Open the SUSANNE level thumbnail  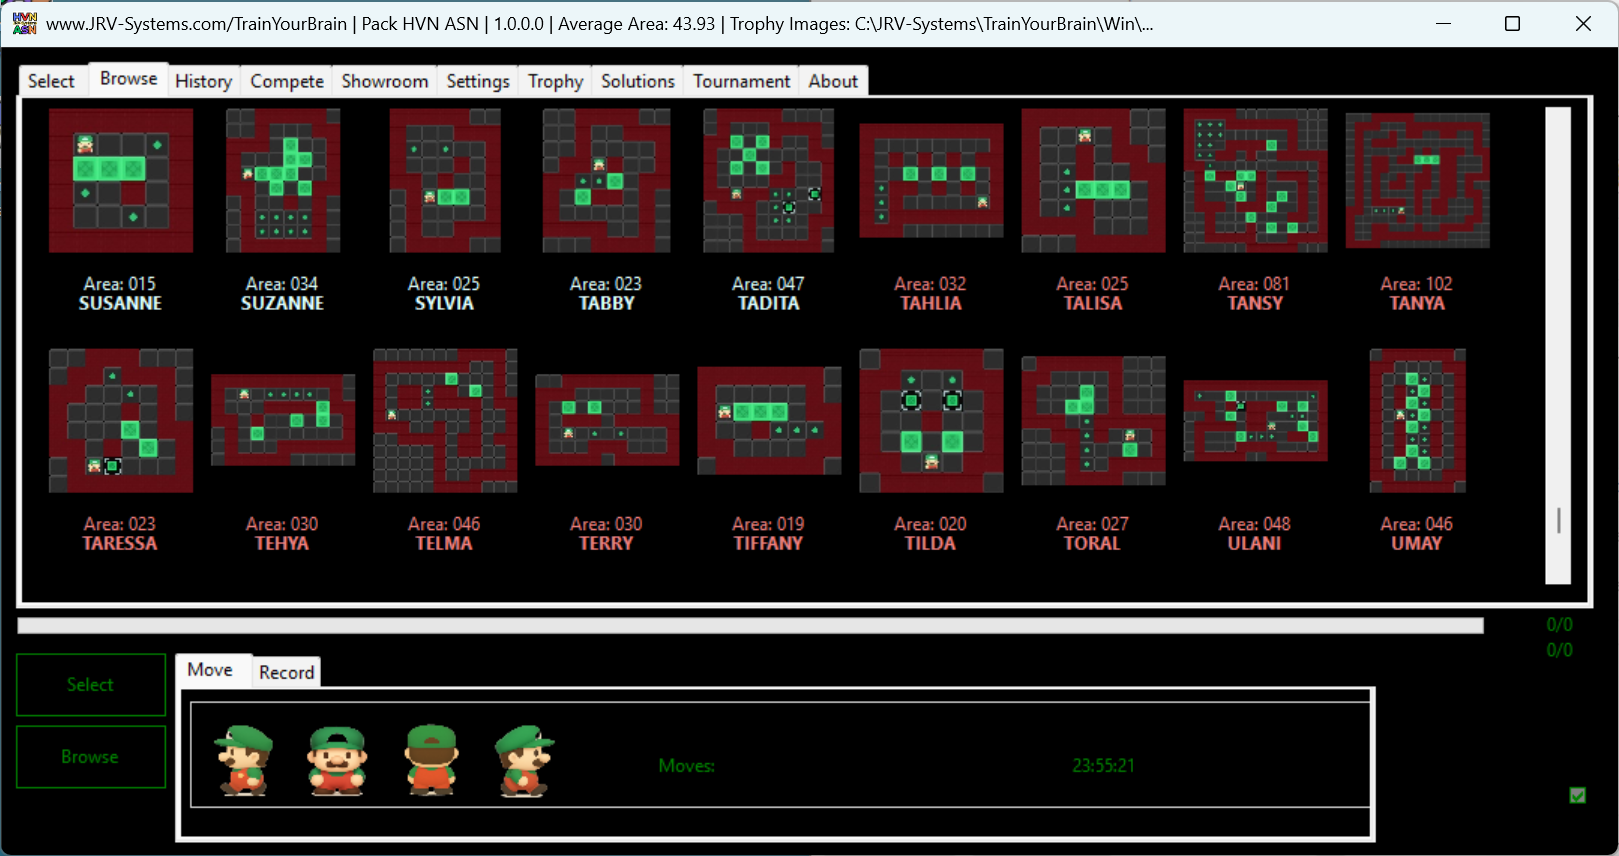[x=121, y=180]
